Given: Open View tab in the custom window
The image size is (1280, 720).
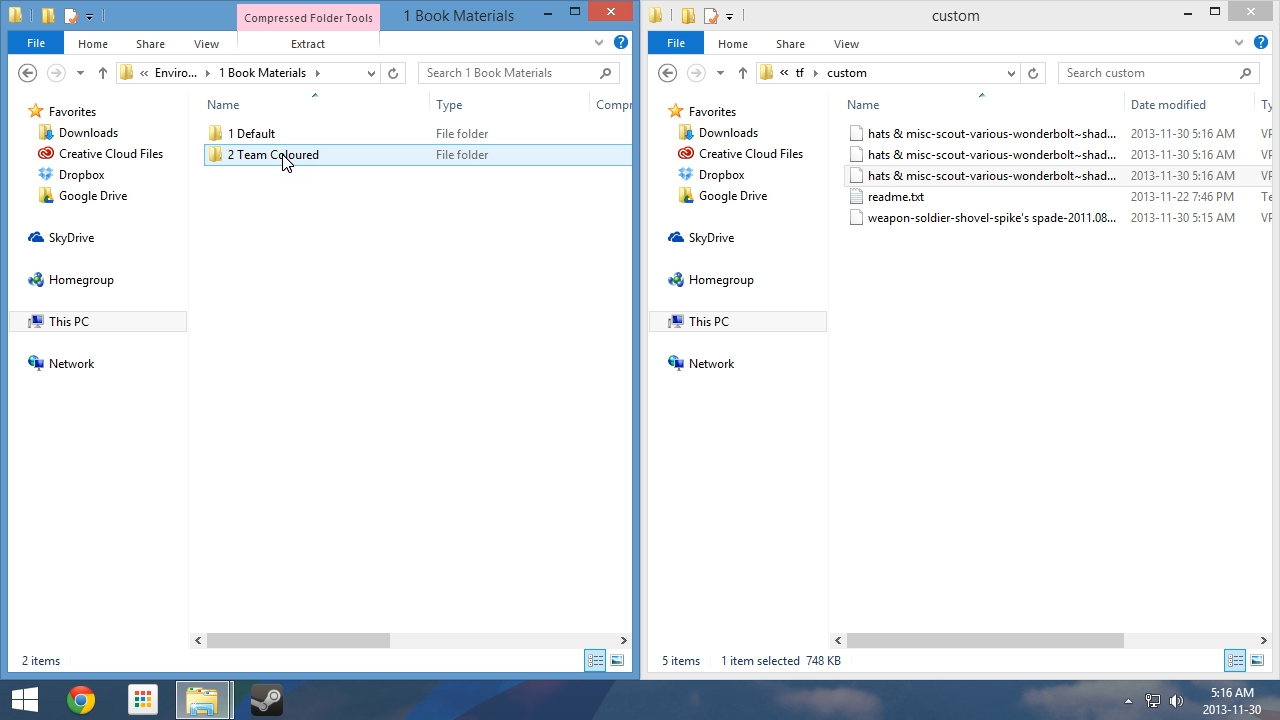Looking at the screenshot, I should pos(846,44).
